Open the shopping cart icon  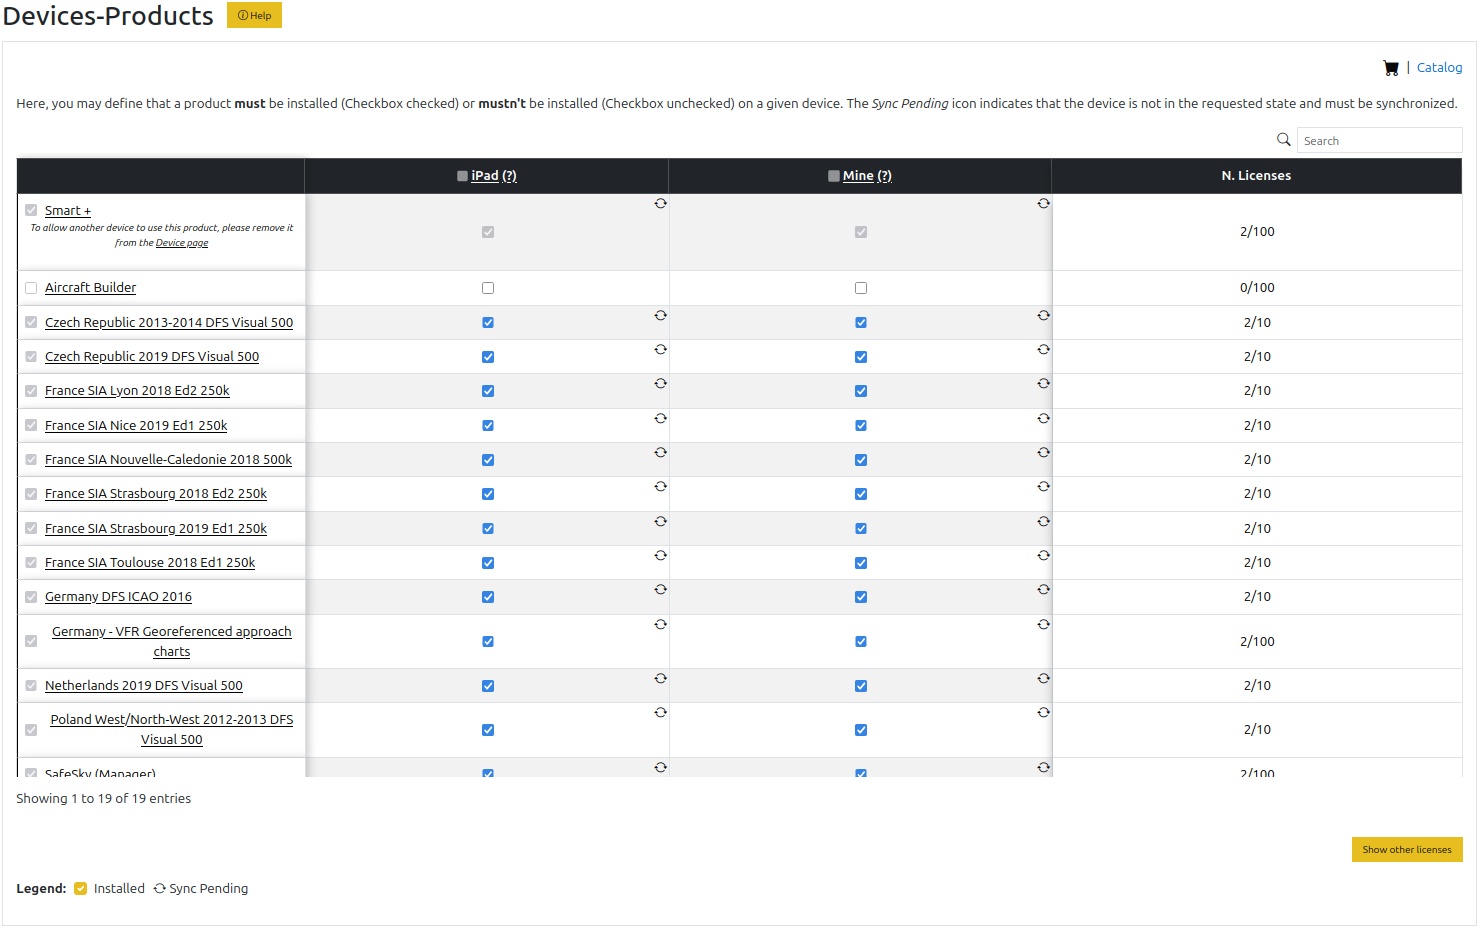click(1390, 68)
